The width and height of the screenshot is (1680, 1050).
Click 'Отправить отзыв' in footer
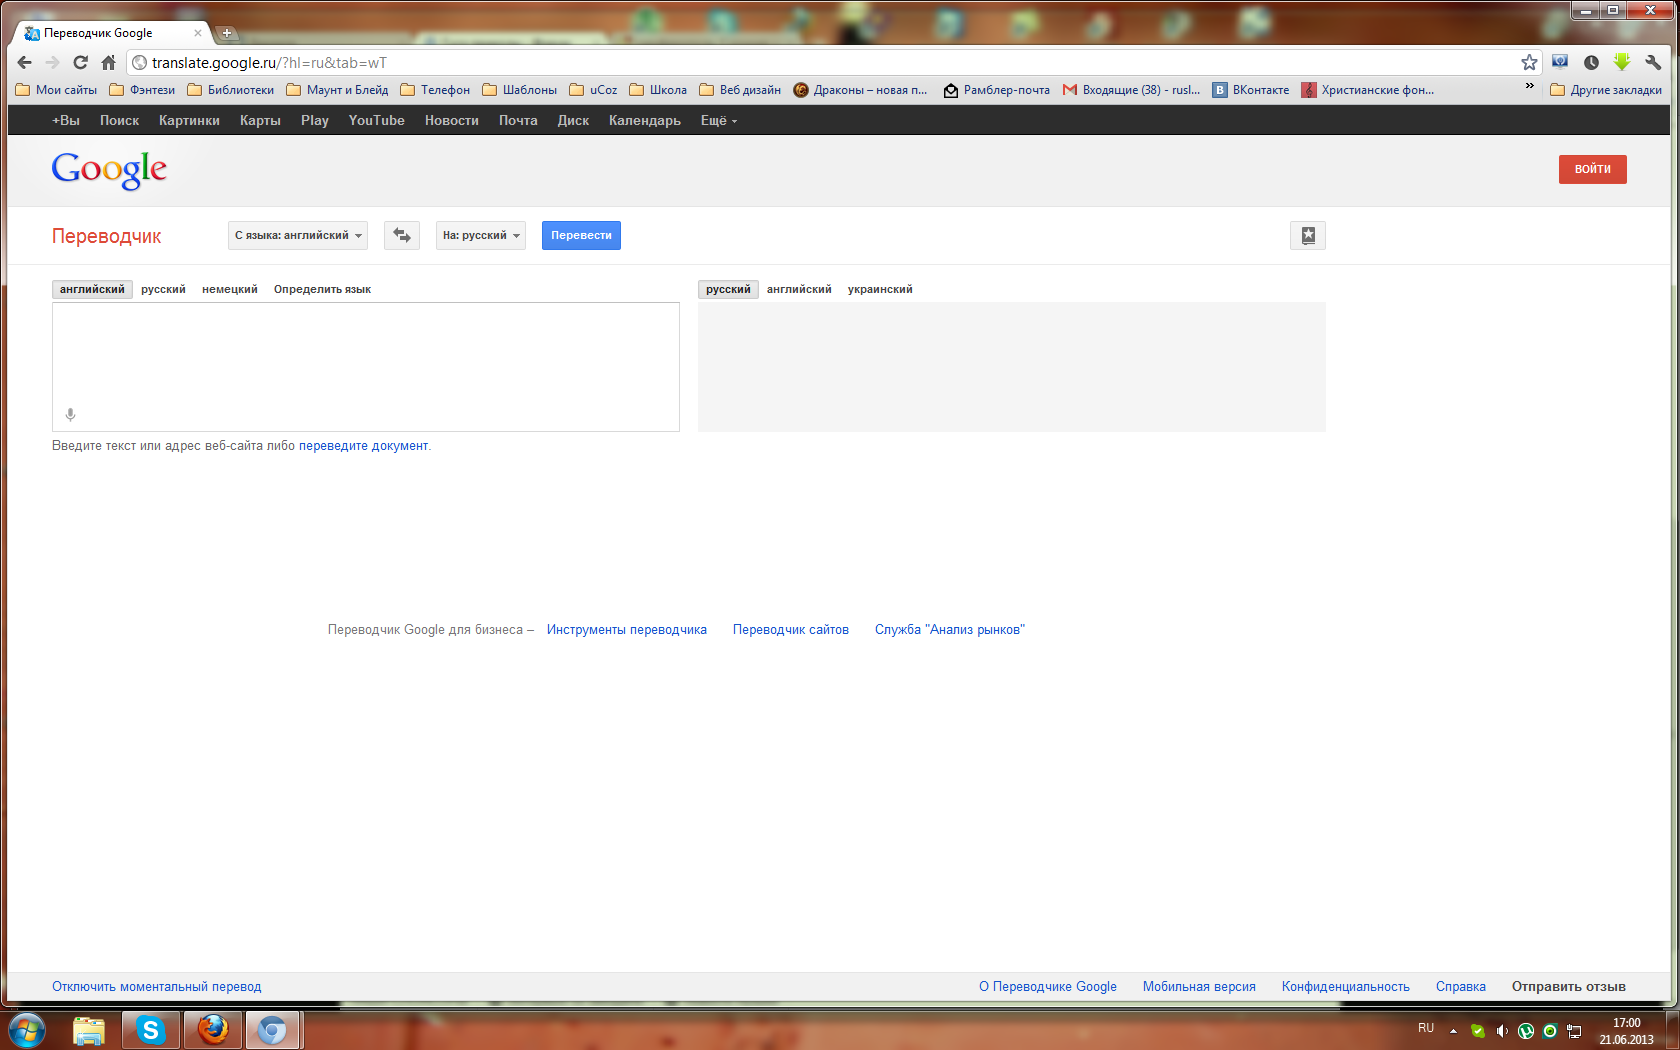tap(1568, 986)
